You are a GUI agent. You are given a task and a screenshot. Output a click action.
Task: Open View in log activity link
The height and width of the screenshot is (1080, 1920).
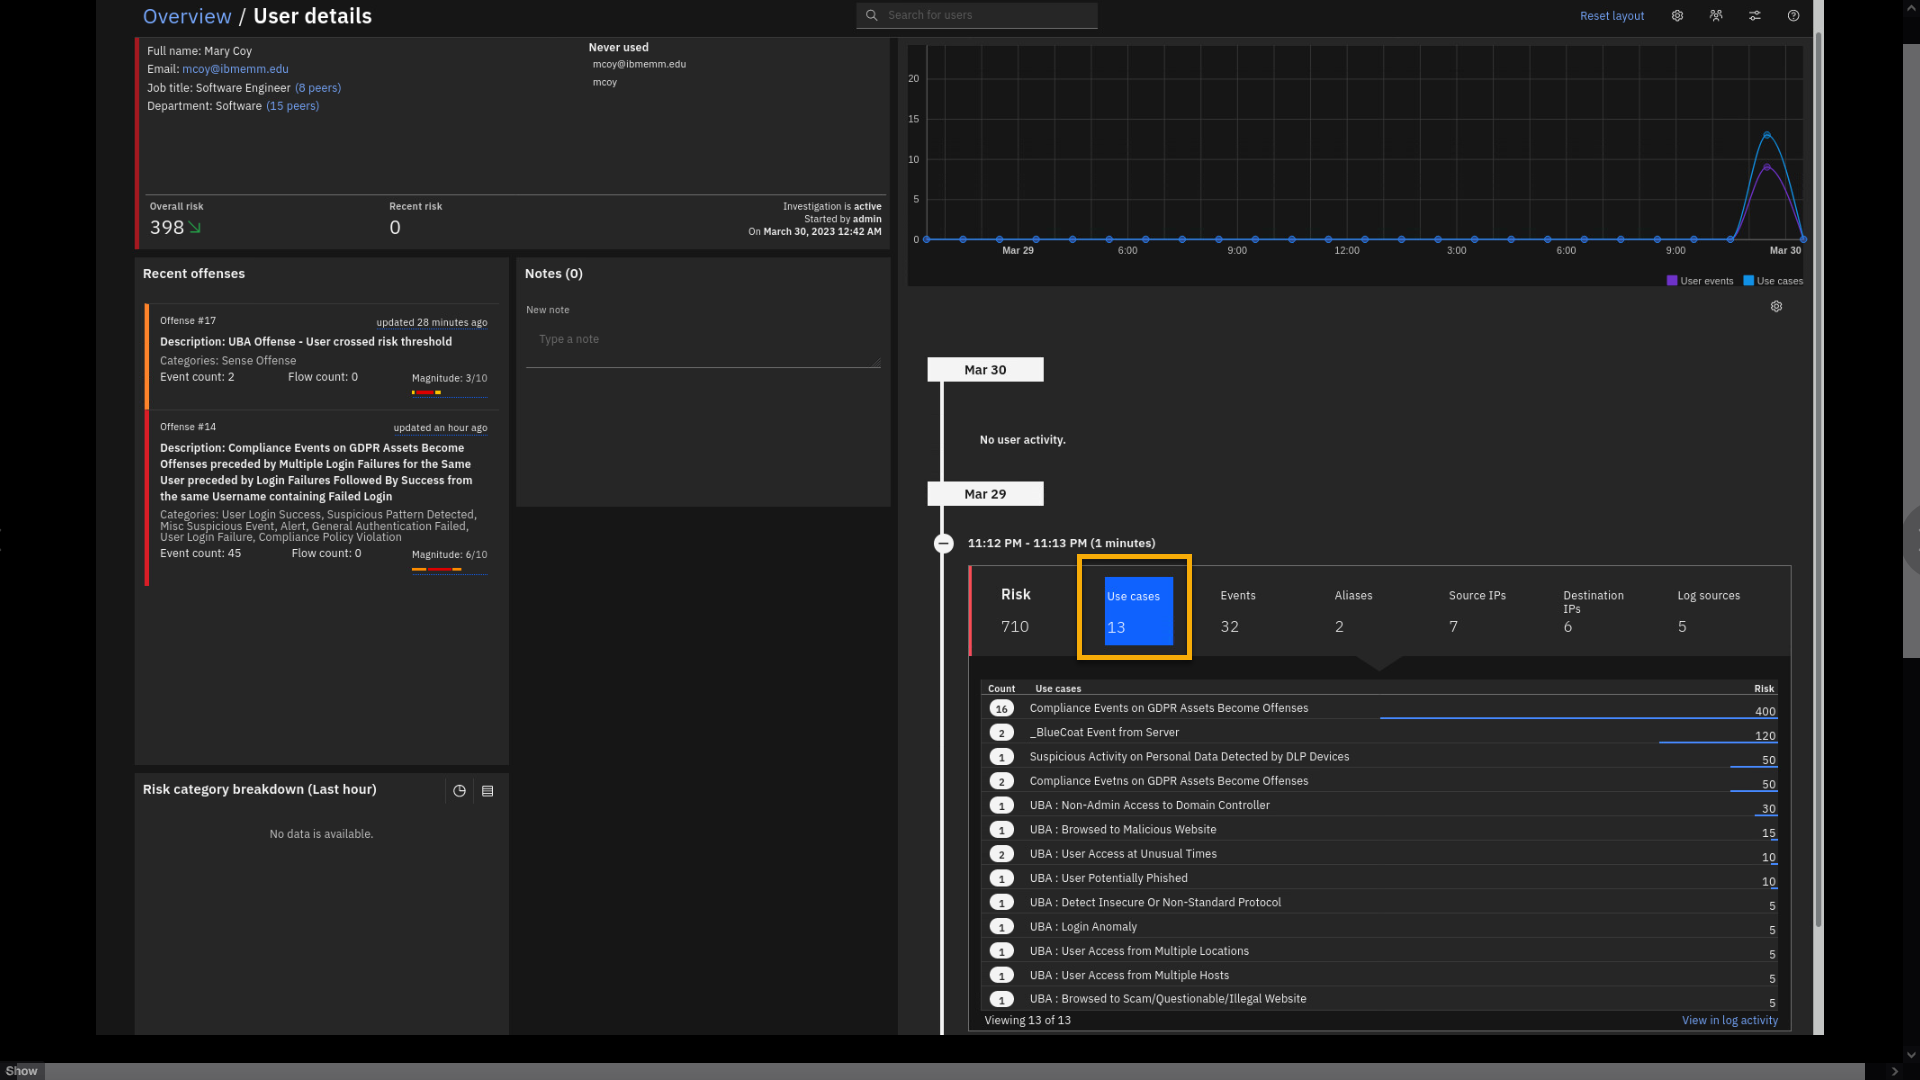click(x=1729, y=1020)
